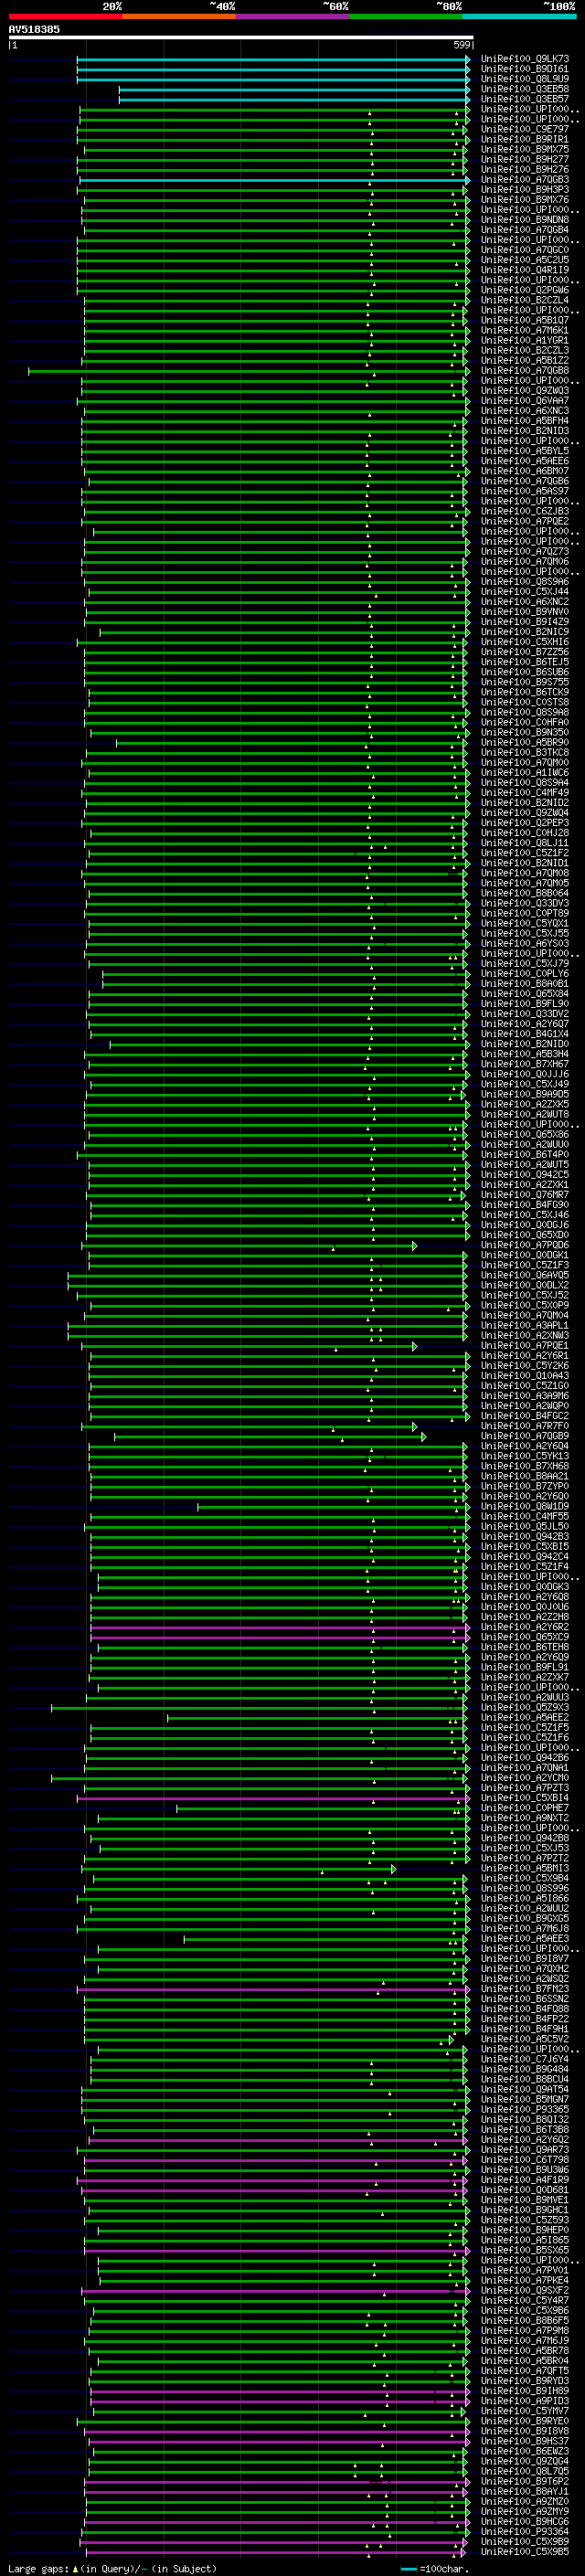Select label UniRef100_Q9AR73

(x=524, y=2149)
